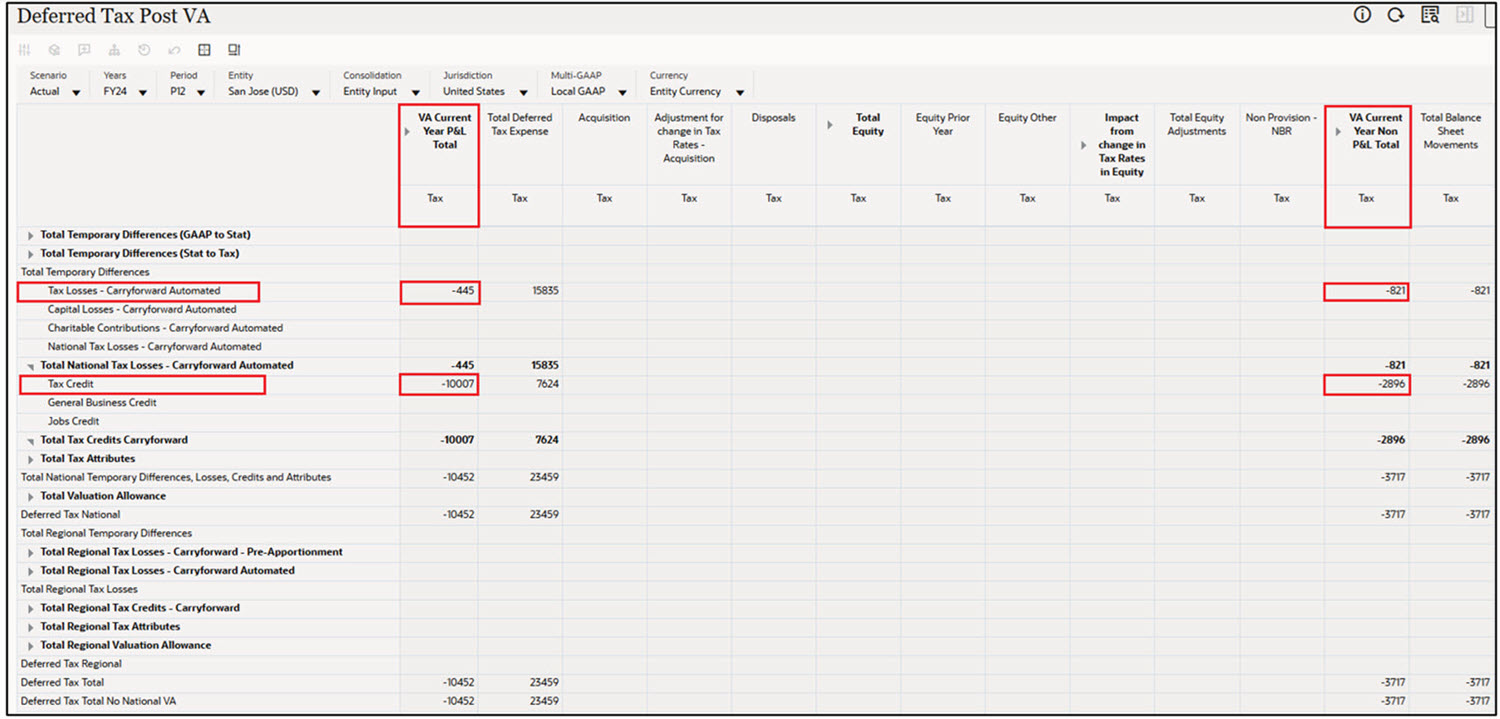The width and height of the screenshot is (1500, 719).
Task: Click the adjust sliders toolbar icon
Action: point(25,50)
